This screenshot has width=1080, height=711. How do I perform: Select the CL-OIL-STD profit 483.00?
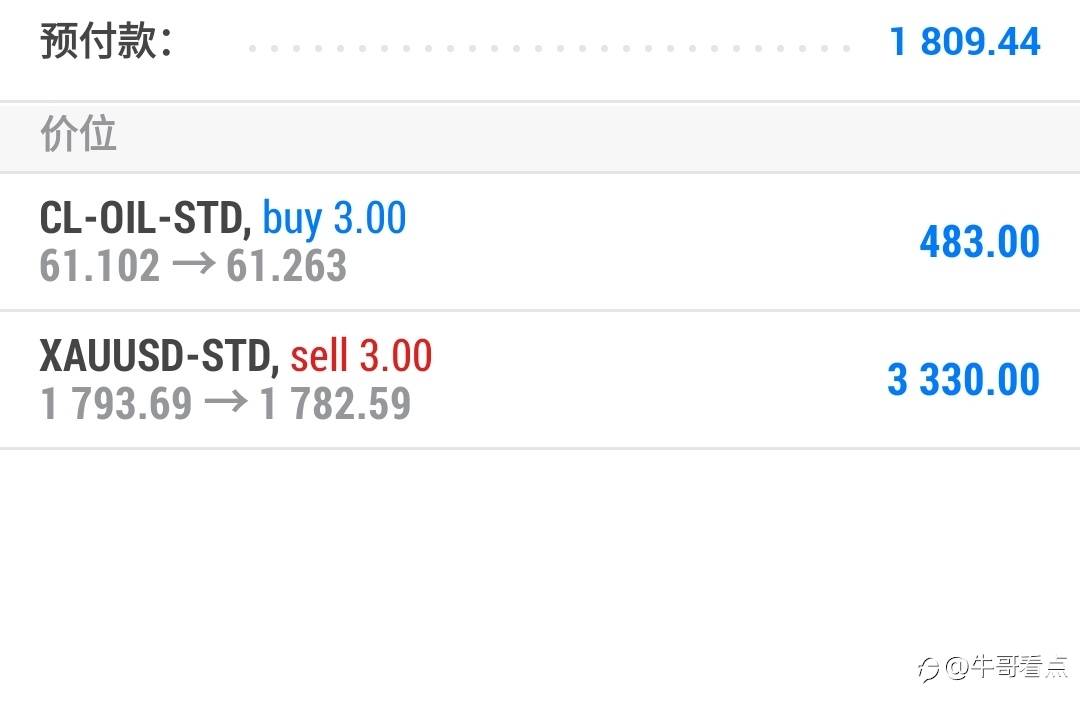979,242
